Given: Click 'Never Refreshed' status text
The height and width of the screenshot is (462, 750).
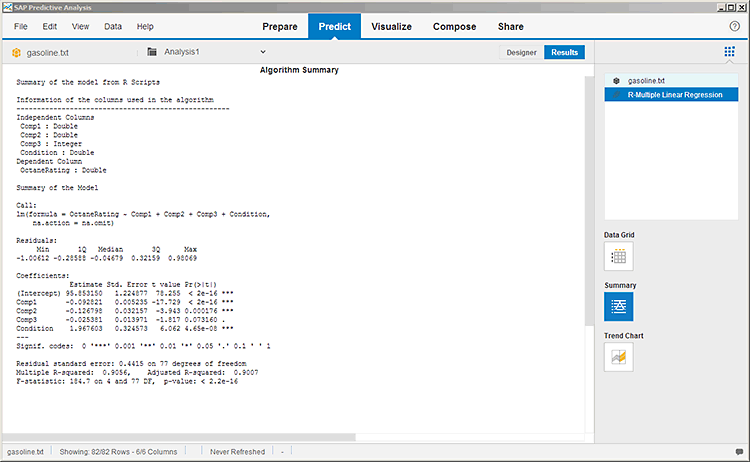Looking at the screenshot, I should [237, 451].
